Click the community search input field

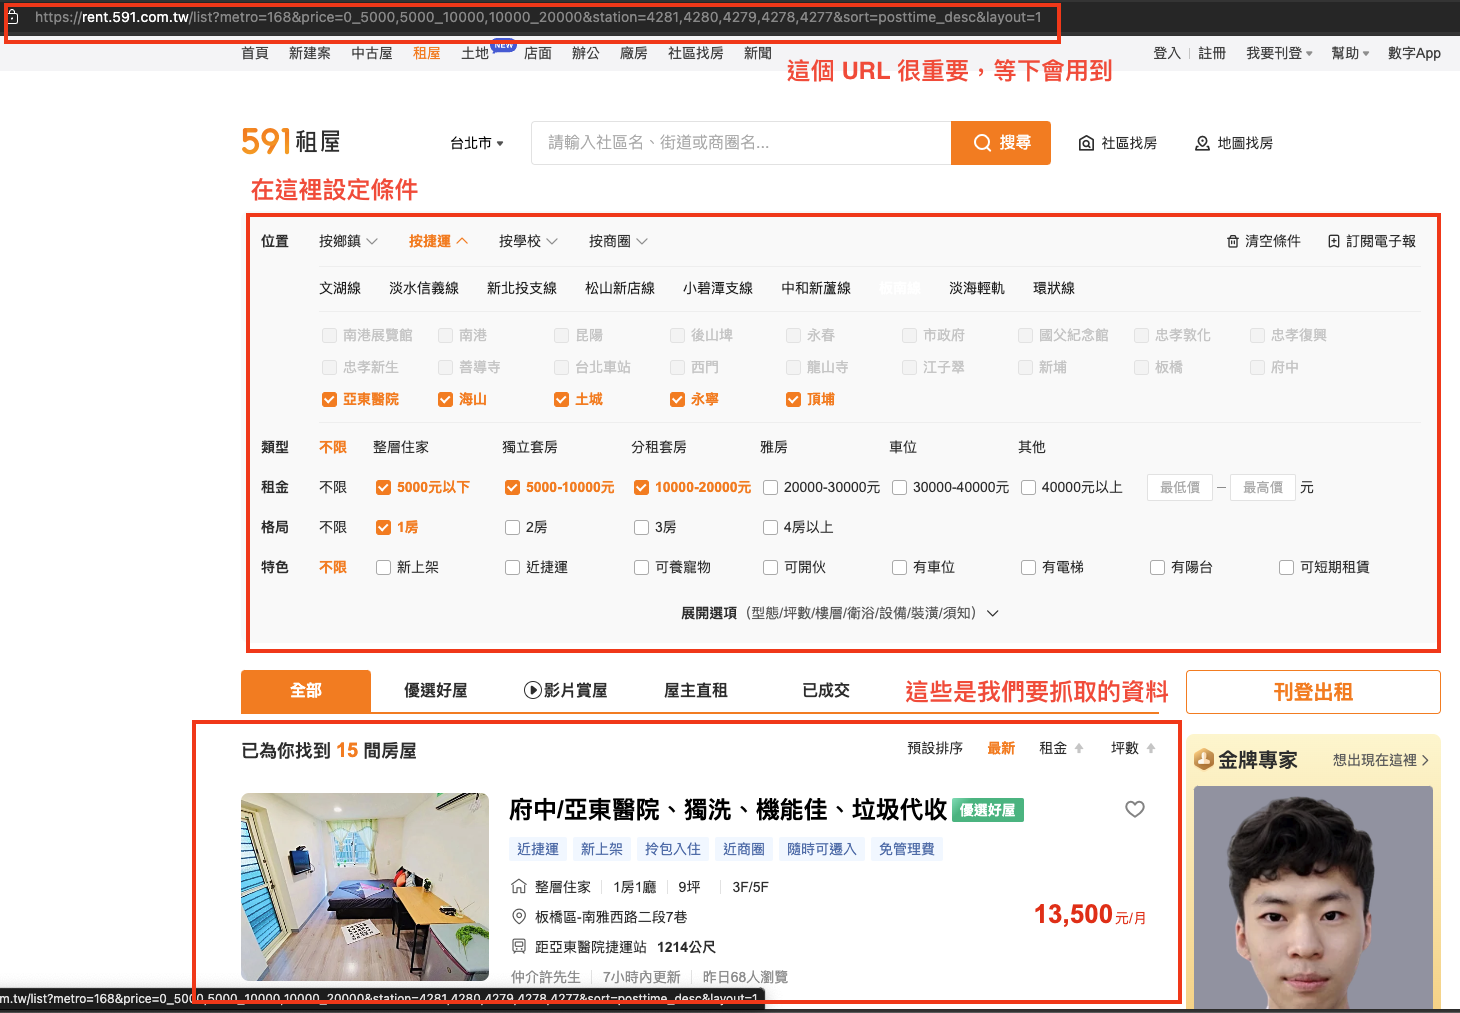click(741, 143)
